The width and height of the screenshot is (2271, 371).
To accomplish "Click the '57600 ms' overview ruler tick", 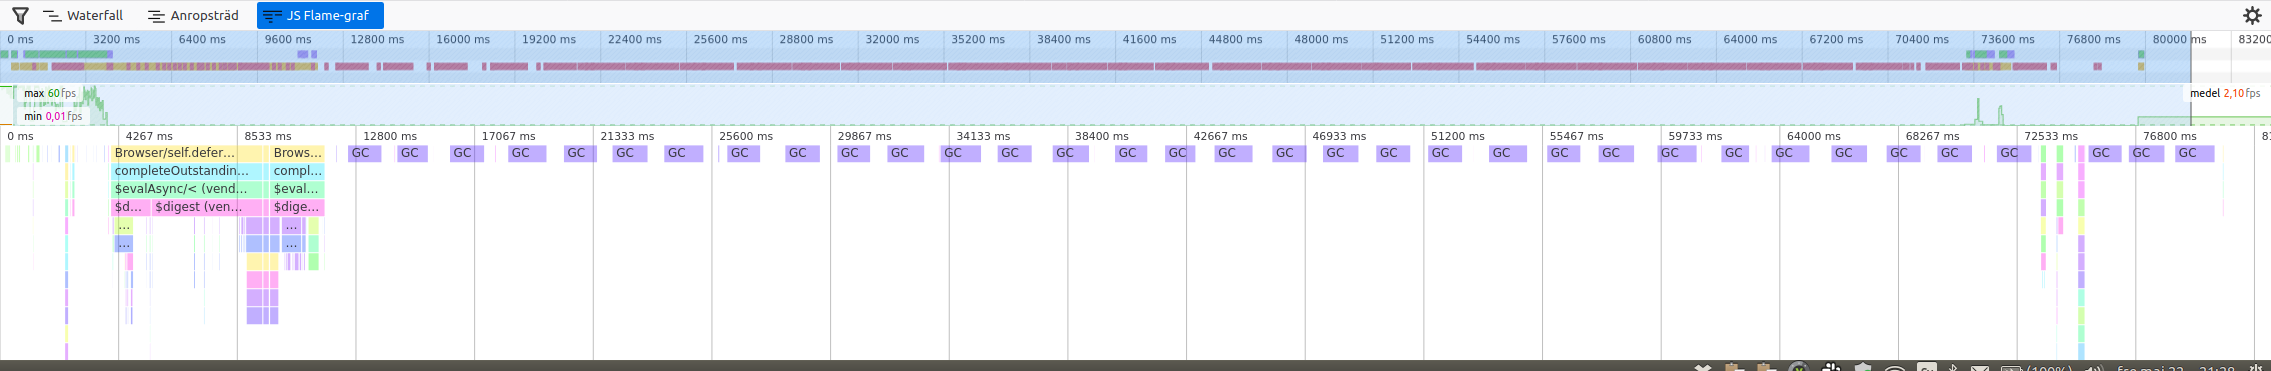I will click(1579, 39).
